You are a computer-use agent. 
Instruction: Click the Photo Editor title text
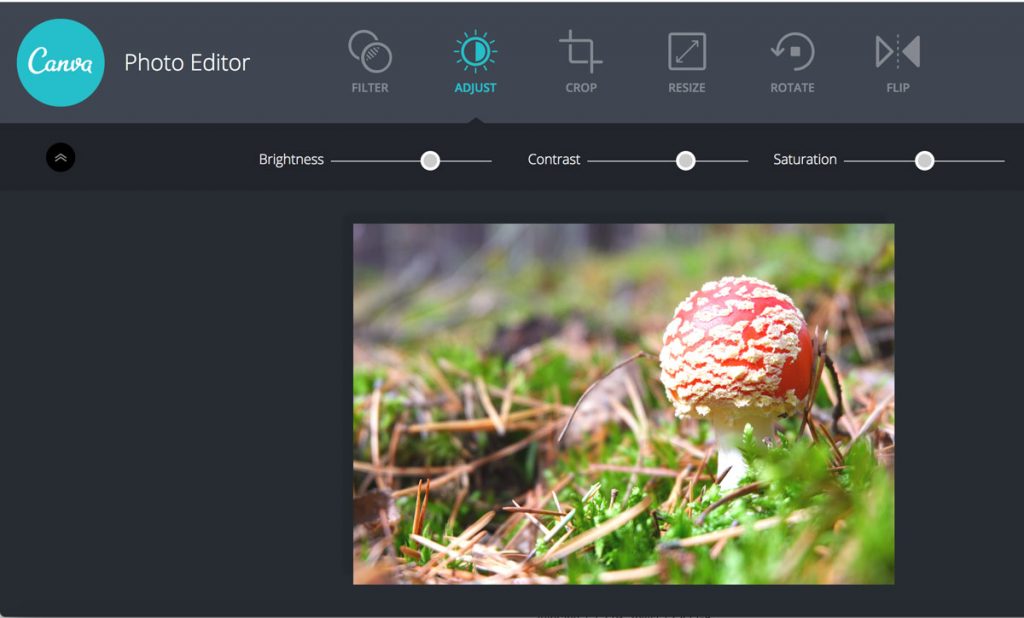tap(187, 62)
